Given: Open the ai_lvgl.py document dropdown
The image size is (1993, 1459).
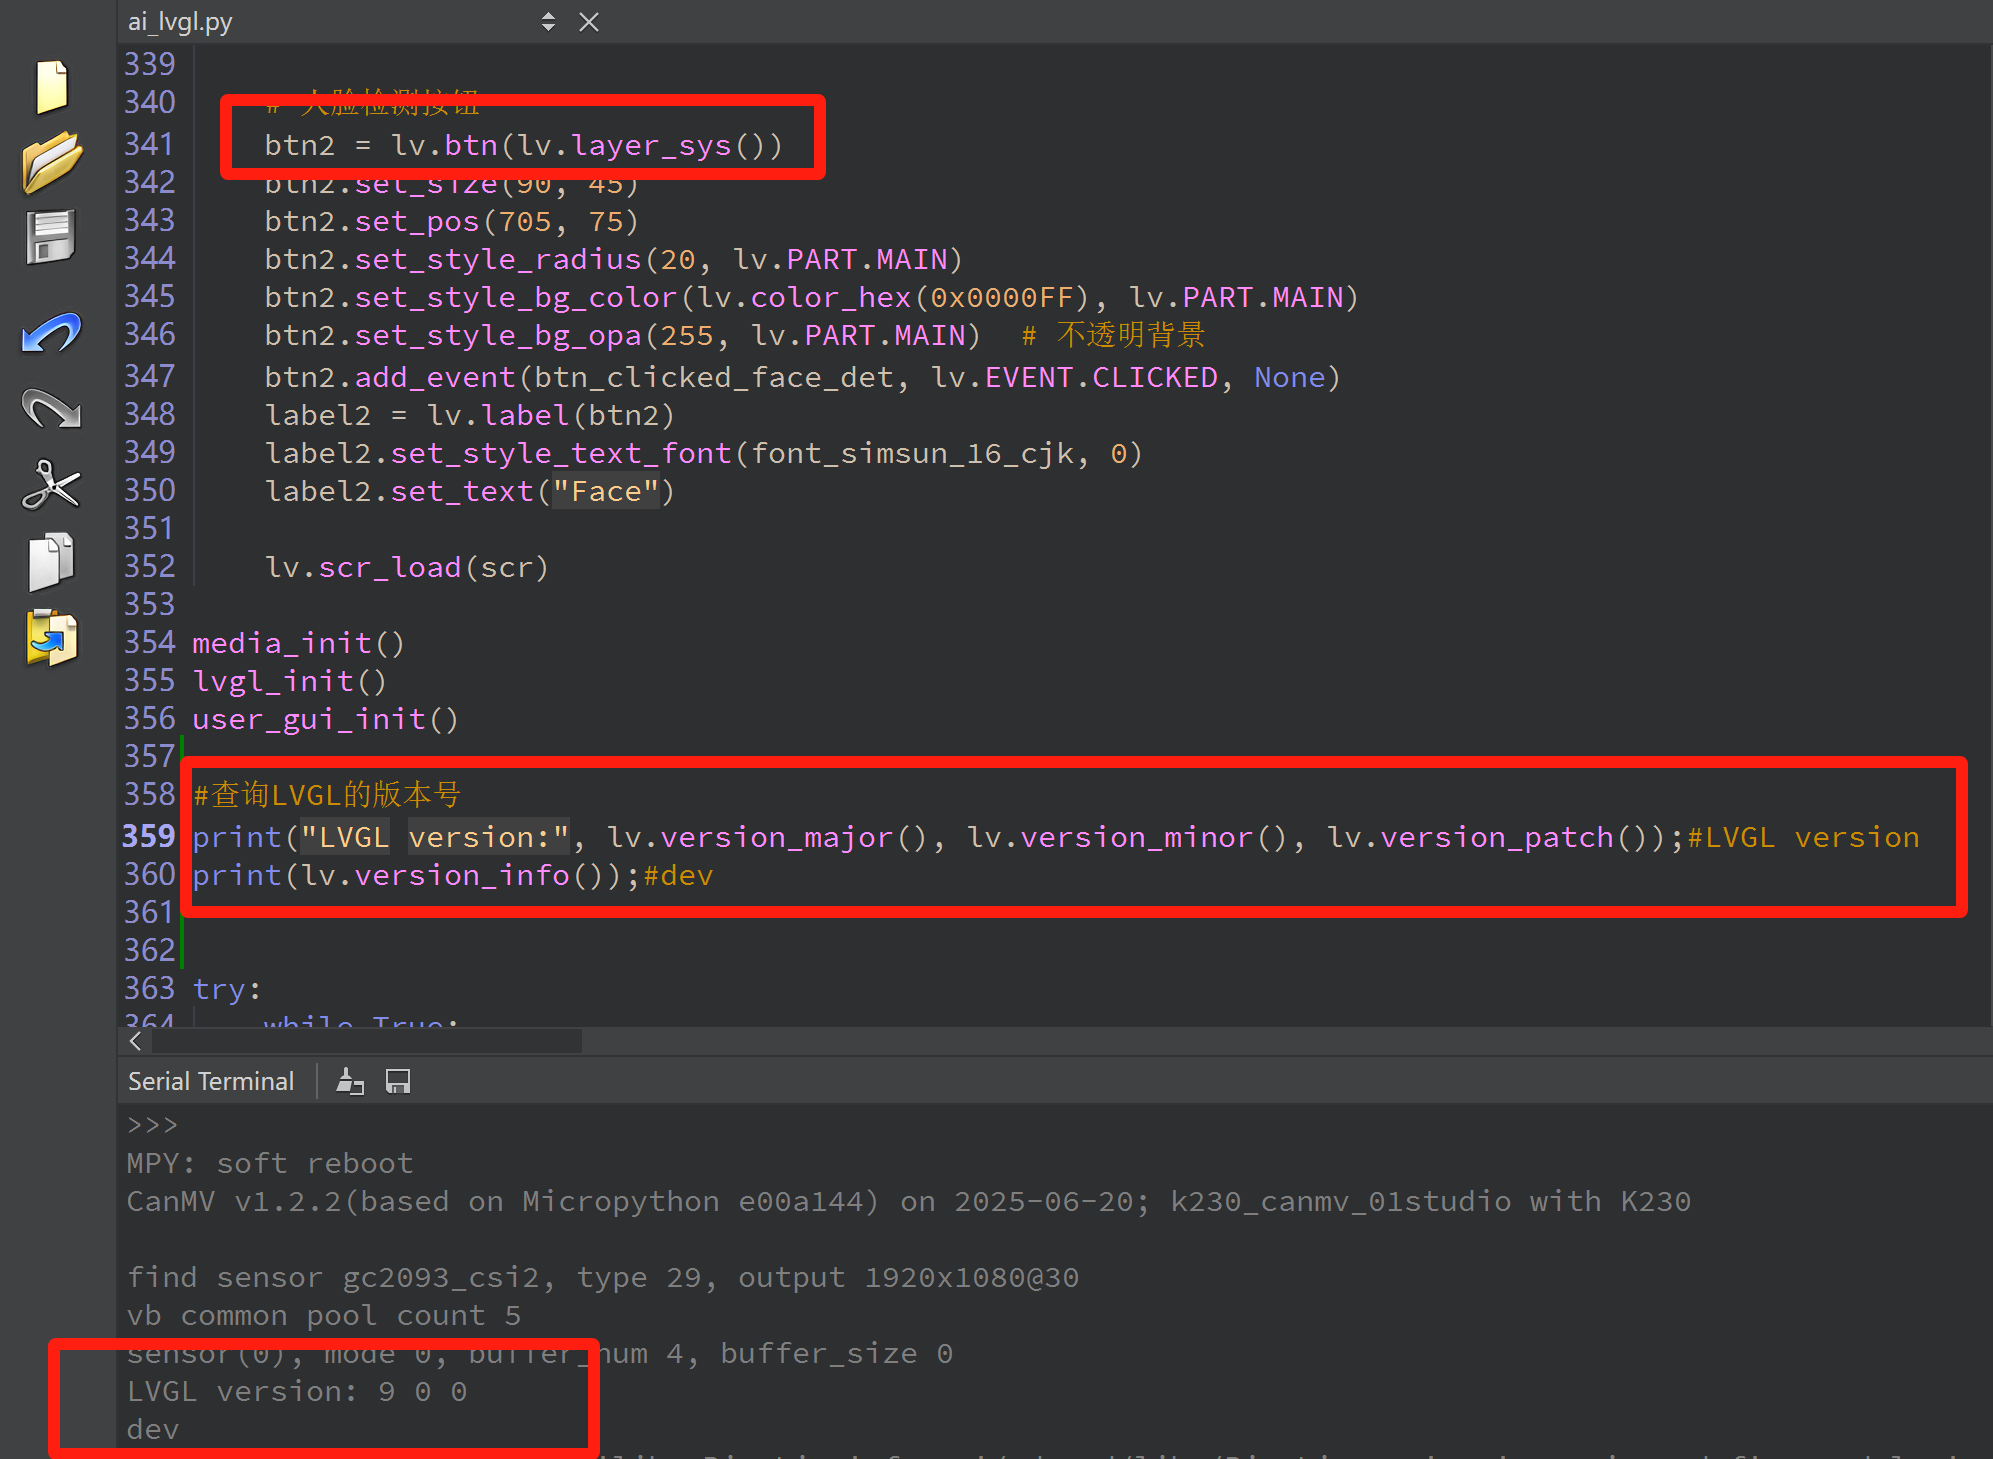Looking at the screenshot, I should (x=548, y=22).
